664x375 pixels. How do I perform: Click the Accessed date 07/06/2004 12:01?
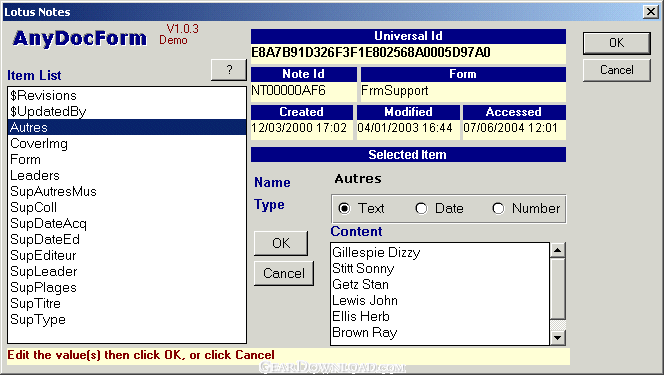point(514,129)
